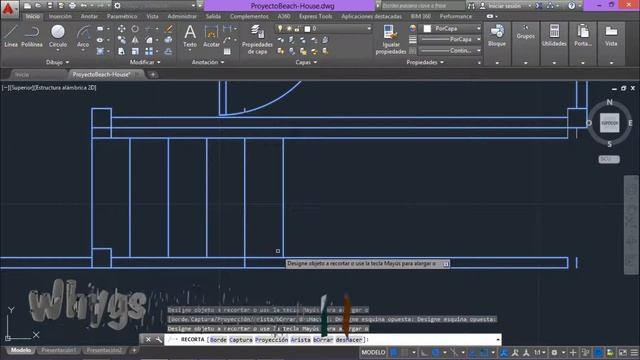Open the PorCapa color dropdown
640x360 pixels.
[478, 29]
